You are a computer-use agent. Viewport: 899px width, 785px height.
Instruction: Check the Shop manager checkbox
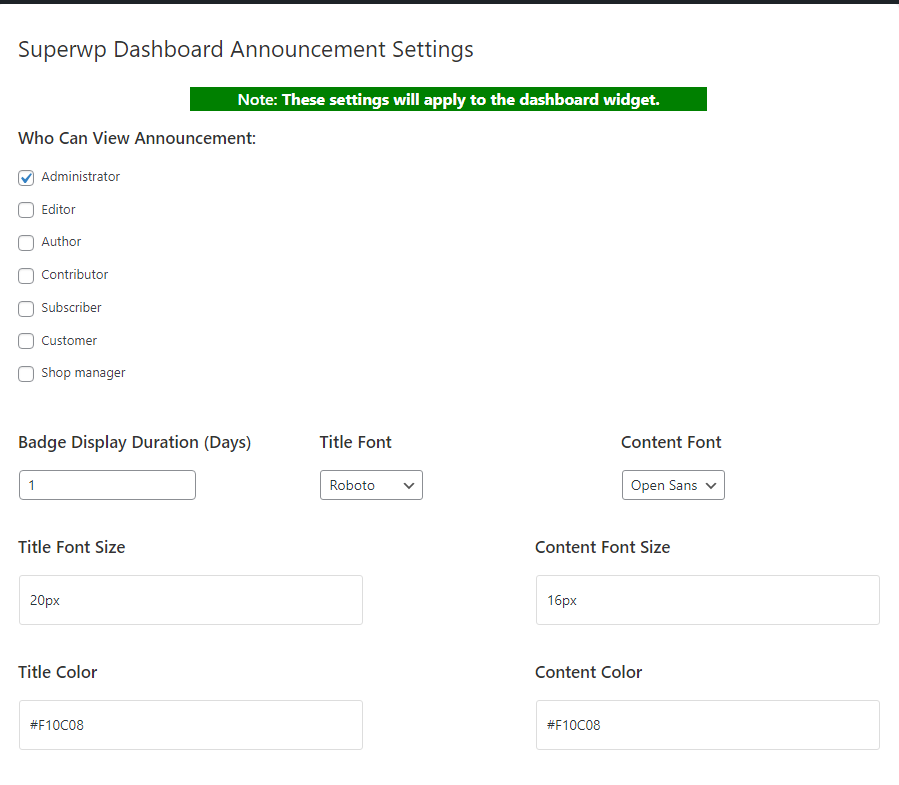click(26, 374)
